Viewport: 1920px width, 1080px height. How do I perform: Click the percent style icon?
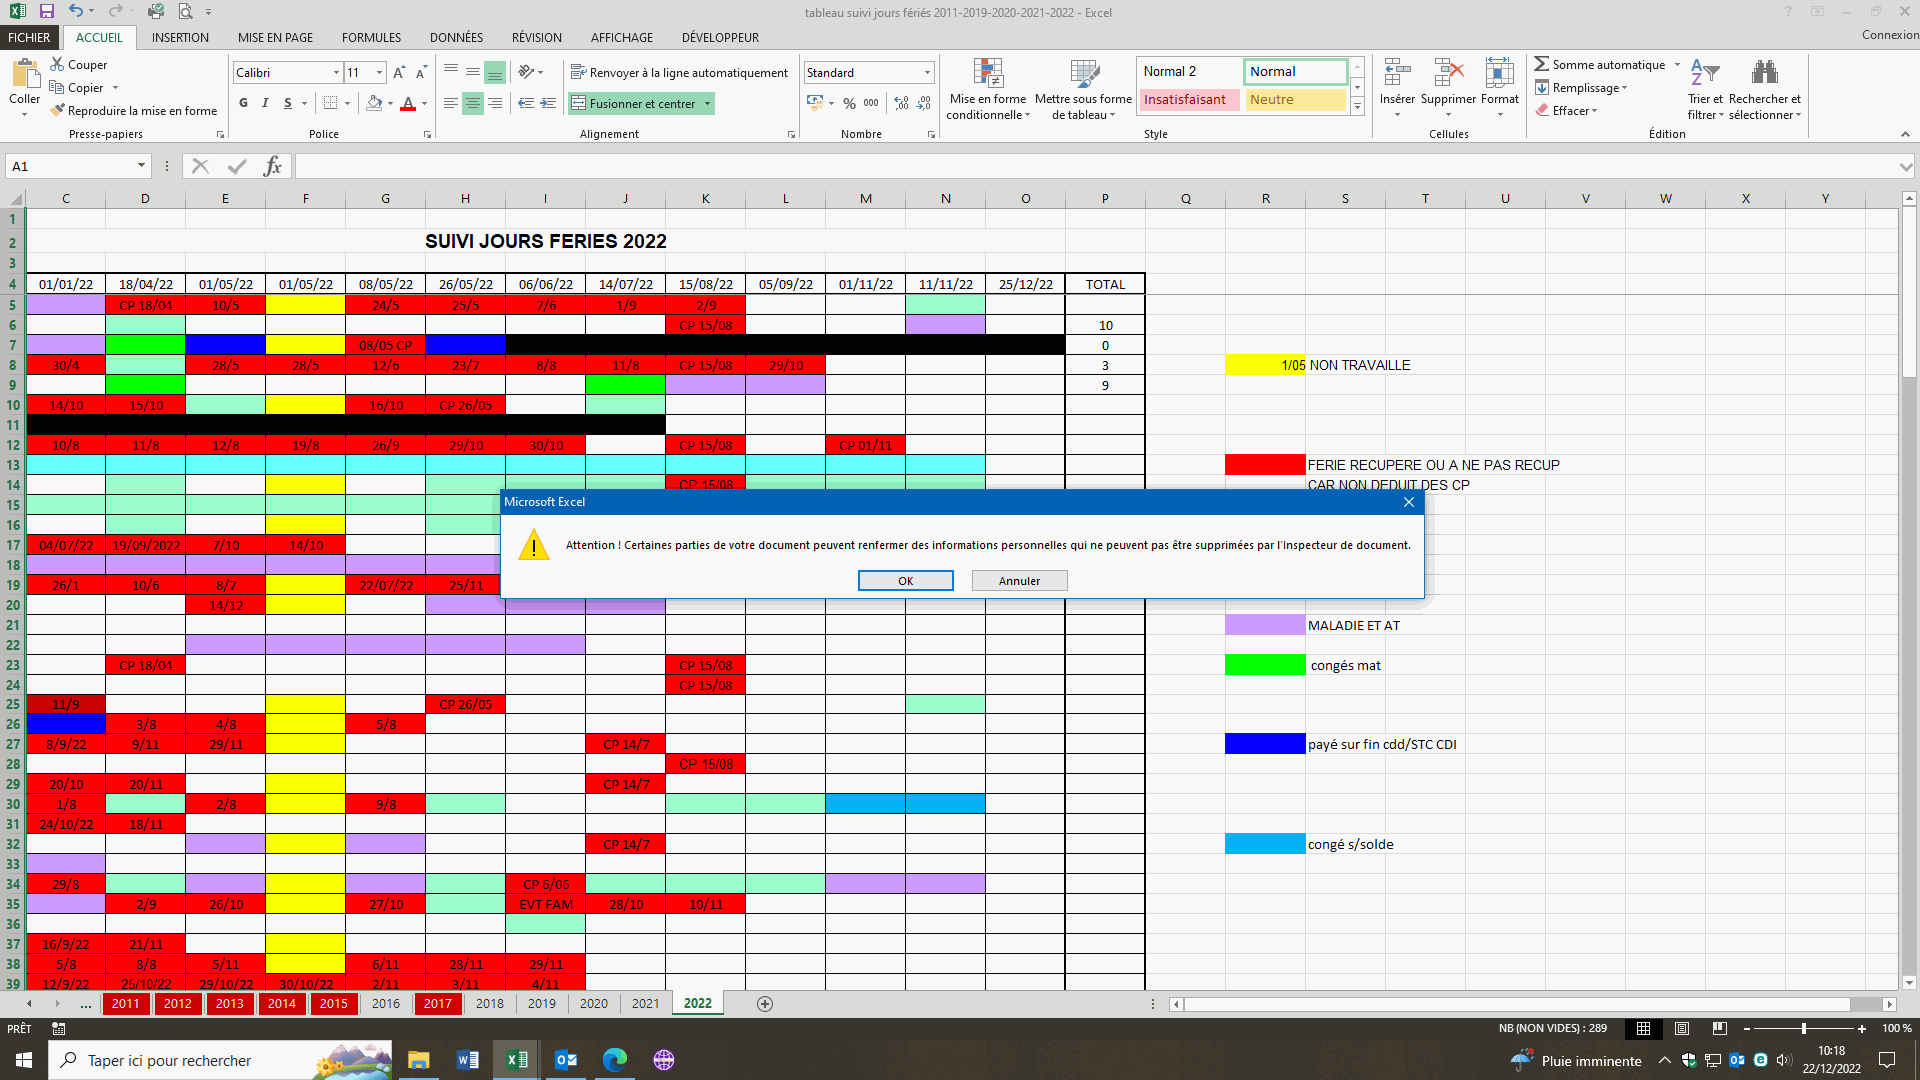[849, 103]
